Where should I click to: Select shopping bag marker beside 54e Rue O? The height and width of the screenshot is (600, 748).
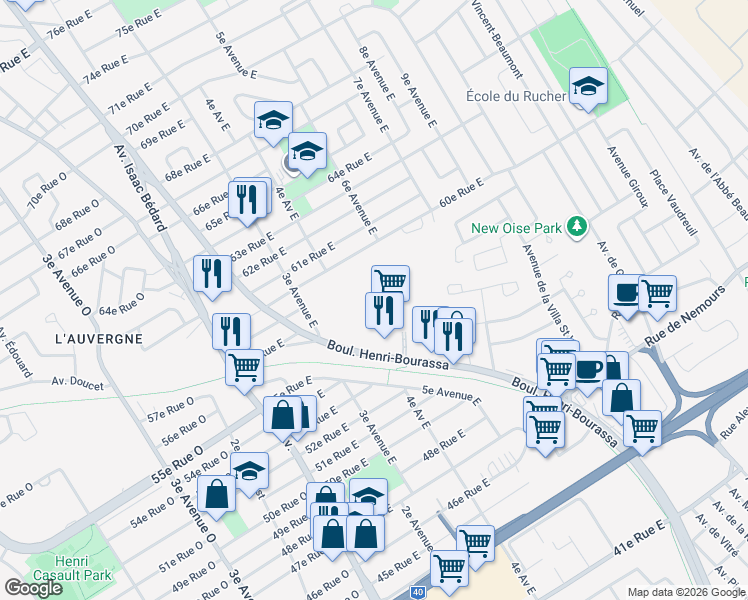click(x=216, y=497)
